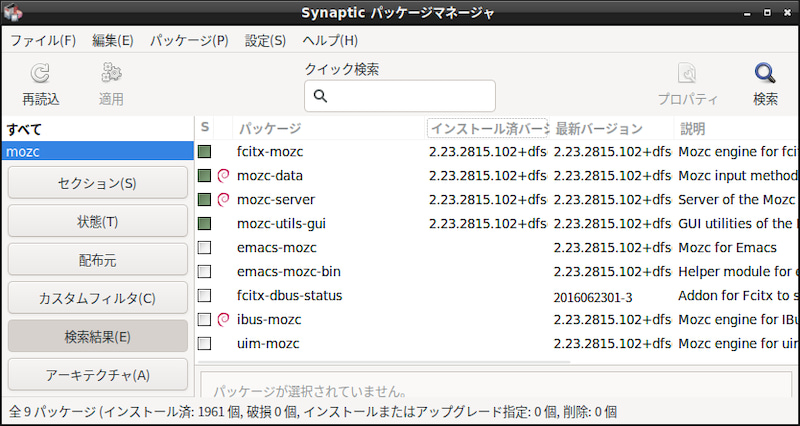Click the magnifier icon inside quick search box
The height and width of the screenshot is (426, 800).
[x=320, y=95]
